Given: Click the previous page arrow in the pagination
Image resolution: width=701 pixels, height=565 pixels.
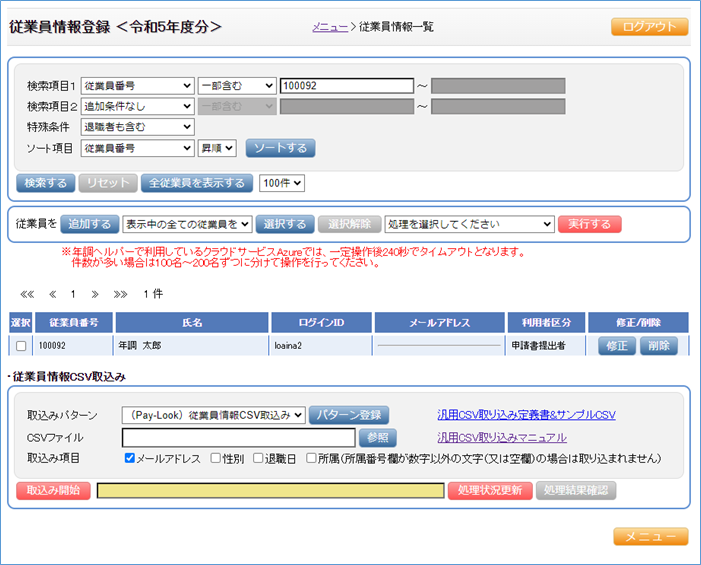Looking at the screenshot, I should coord(51,295).
